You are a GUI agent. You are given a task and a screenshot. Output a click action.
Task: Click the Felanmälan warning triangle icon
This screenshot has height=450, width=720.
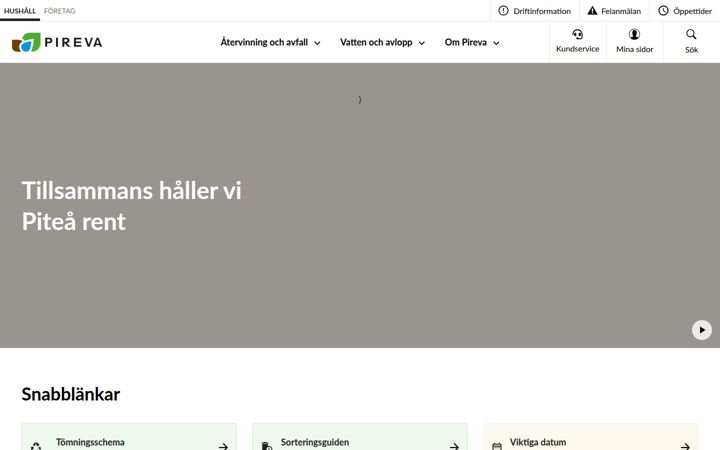click(x=592, y=11)
